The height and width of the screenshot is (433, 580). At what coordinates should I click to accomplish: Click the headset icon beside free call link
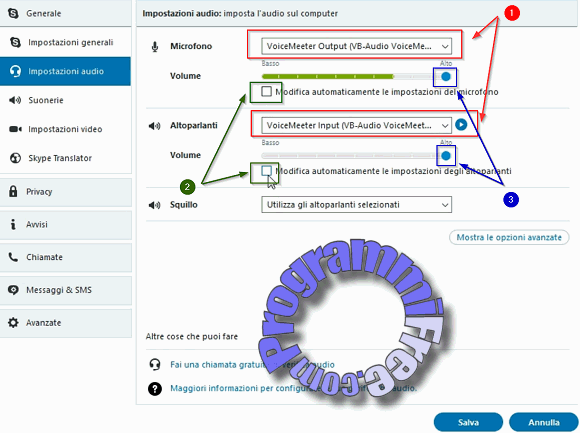155,365
